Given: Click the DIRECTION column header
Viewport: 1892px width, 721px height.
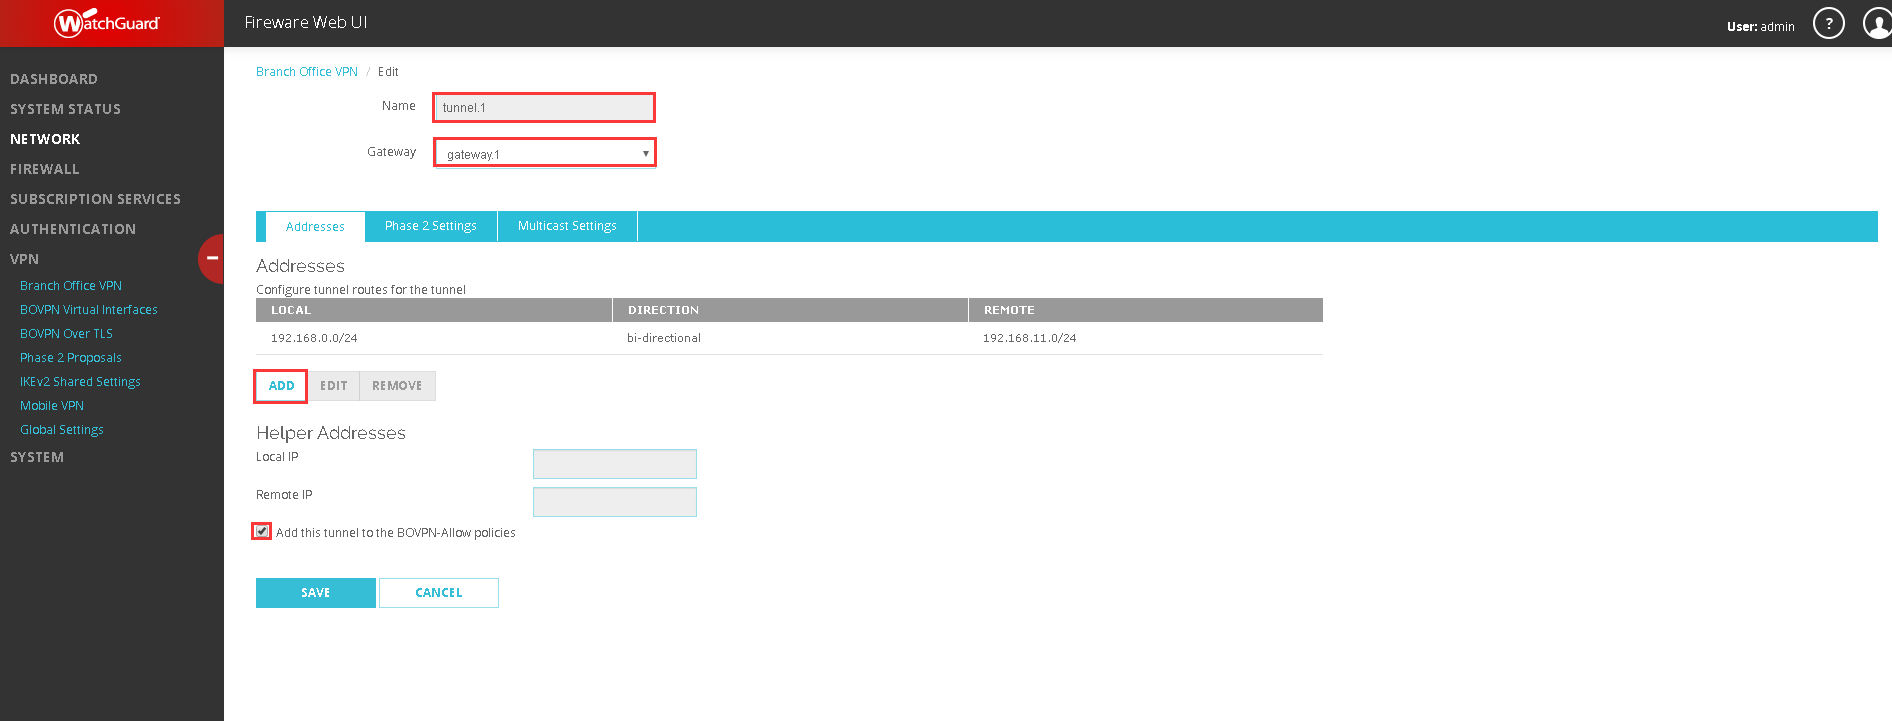Looking at the screenshot, I should pos(790,310).
